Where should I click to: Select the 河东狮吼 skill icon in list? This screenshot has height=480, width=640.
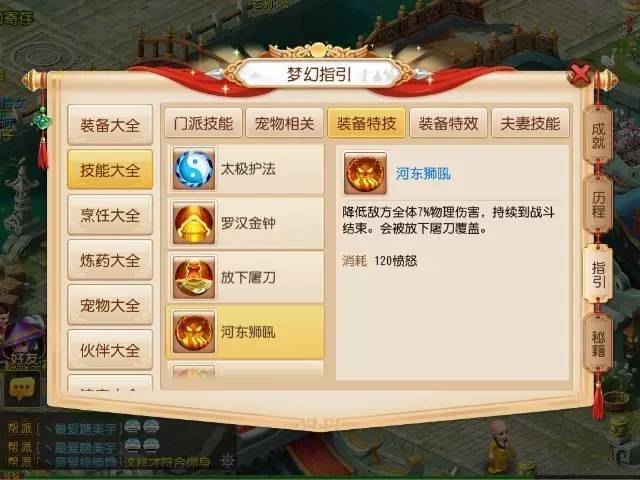pyautogui.click(x=194, y=331)
